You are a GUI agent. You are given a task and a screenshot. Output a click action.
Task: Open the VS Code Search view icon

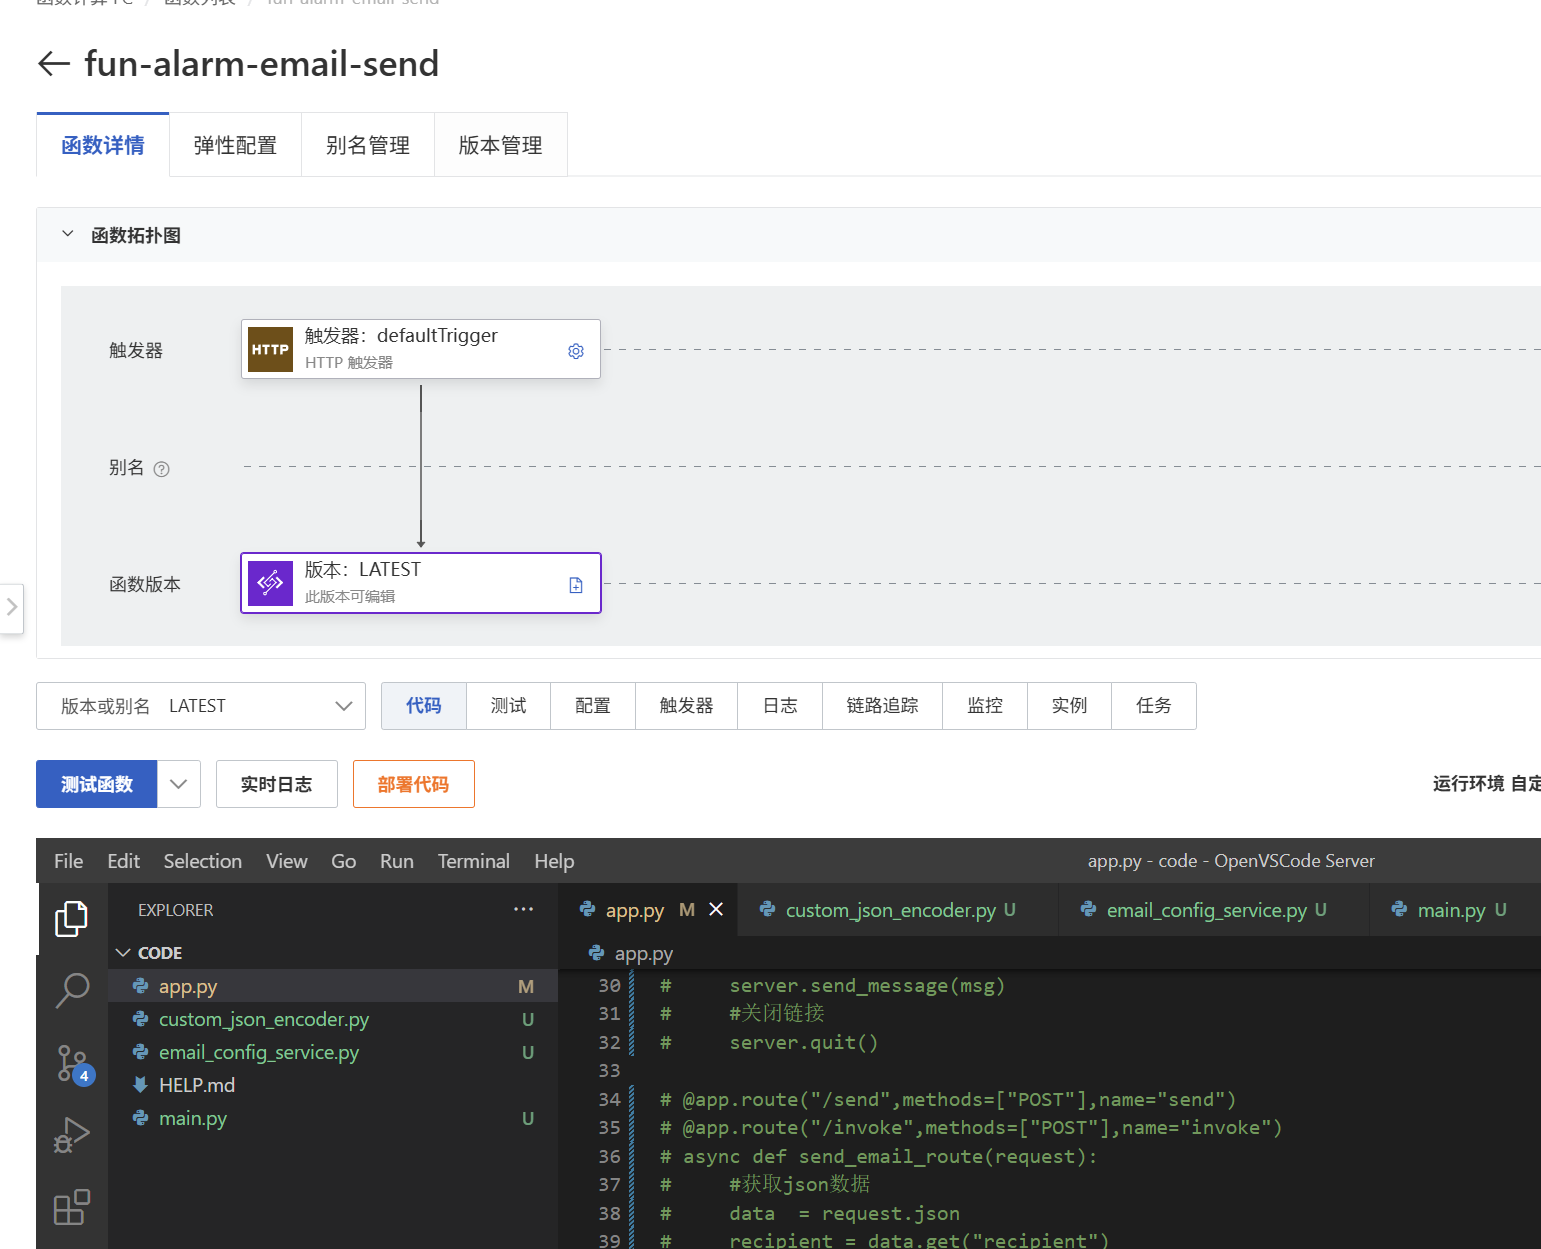(71, 990)
